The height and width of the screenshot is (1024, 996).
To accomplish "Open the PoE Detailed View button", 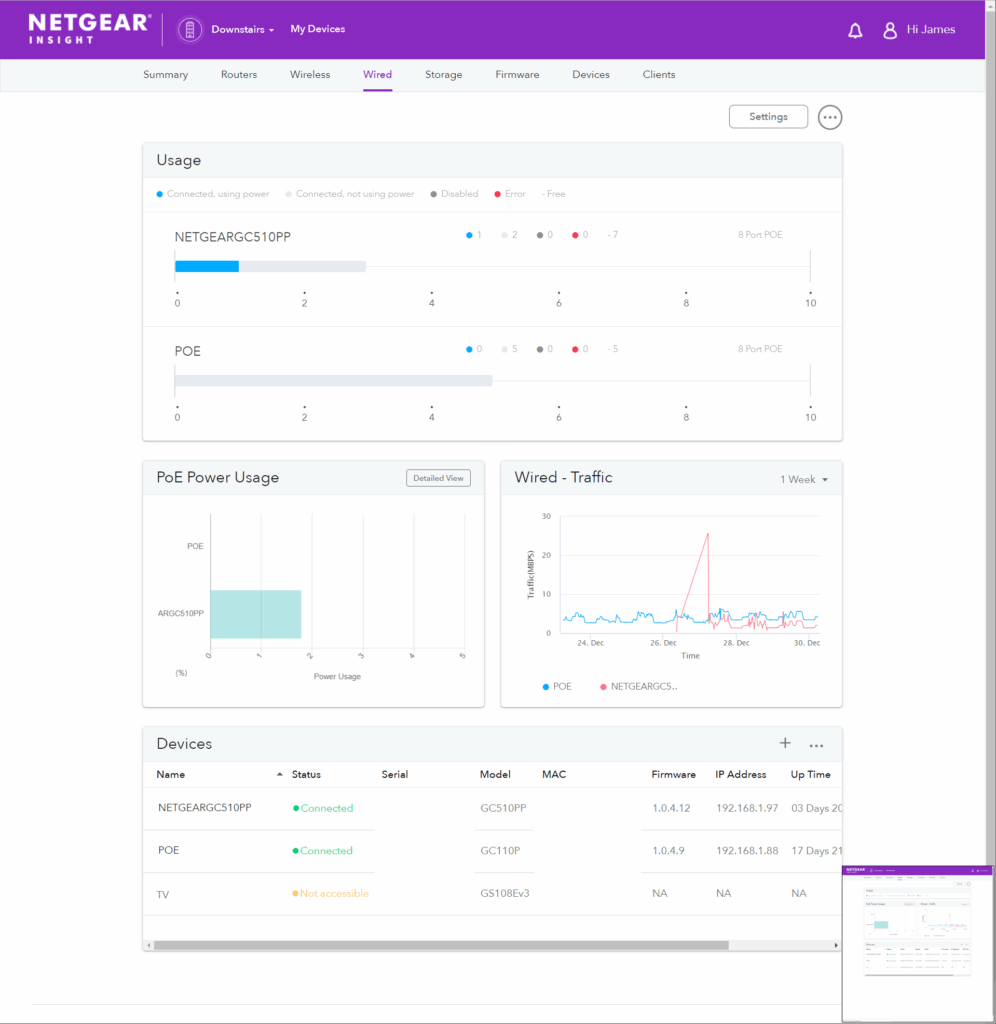I will 438,478.
